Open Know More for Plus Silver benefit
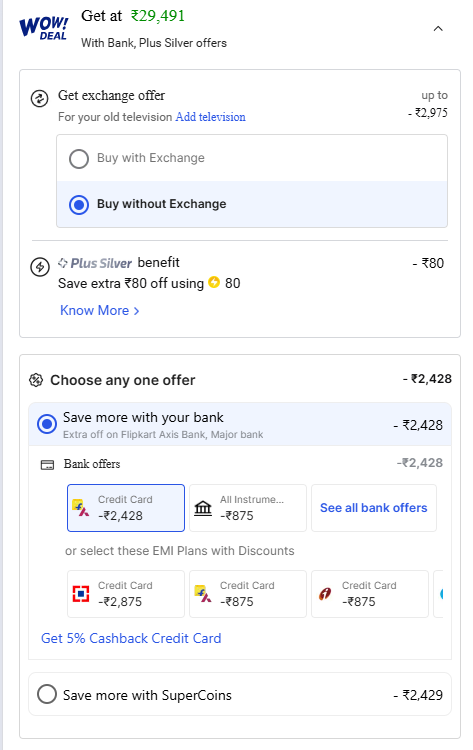Screen dimensions: 473x750 pos(99,310)
